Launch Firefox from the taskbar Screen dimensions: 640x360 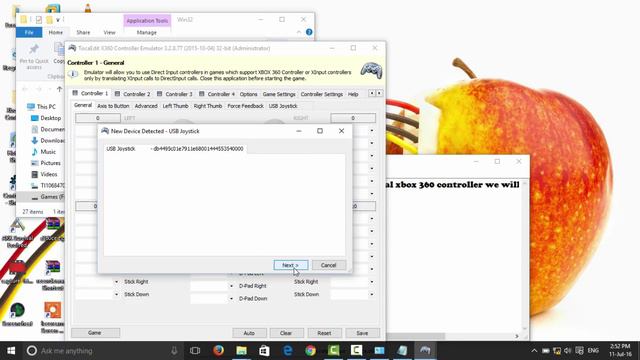pos(218,351)
